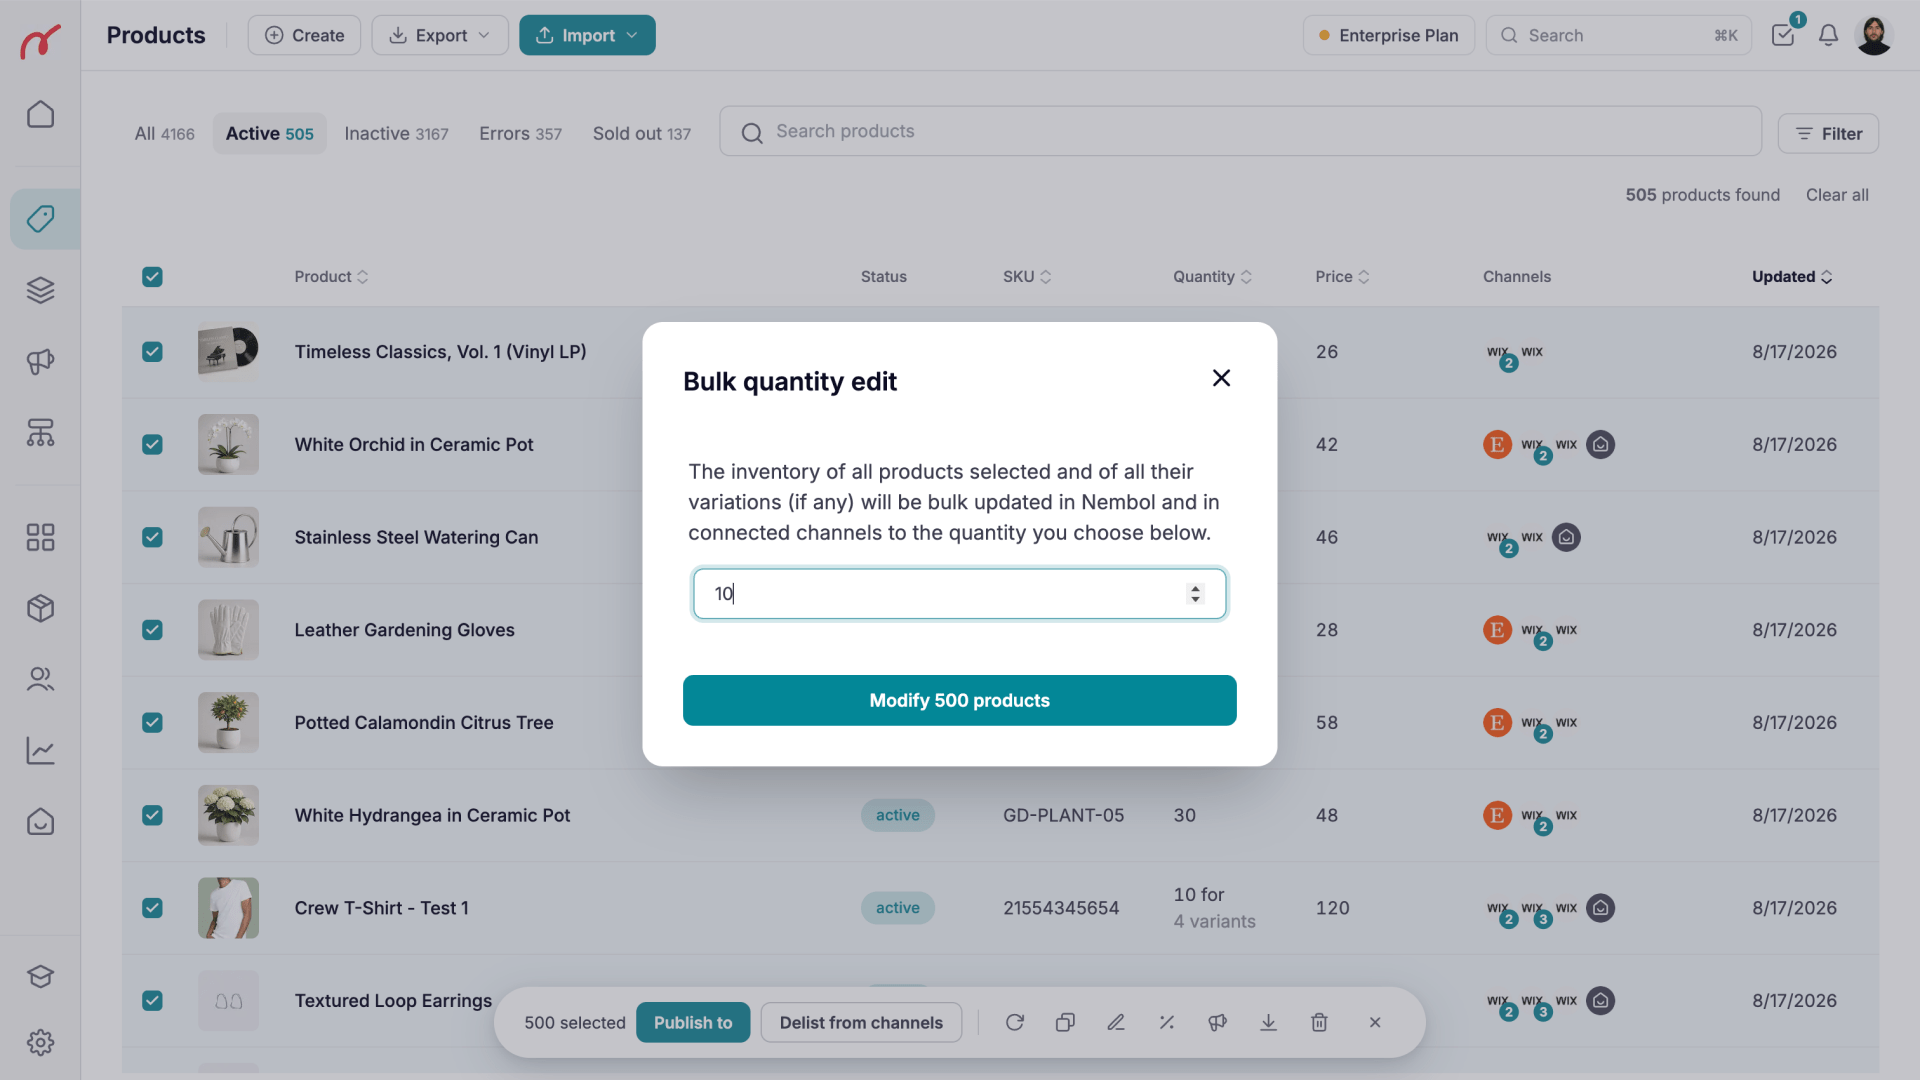Switch to the Inactive 3167 tab

pyautogui.click(x=396, y=134)
